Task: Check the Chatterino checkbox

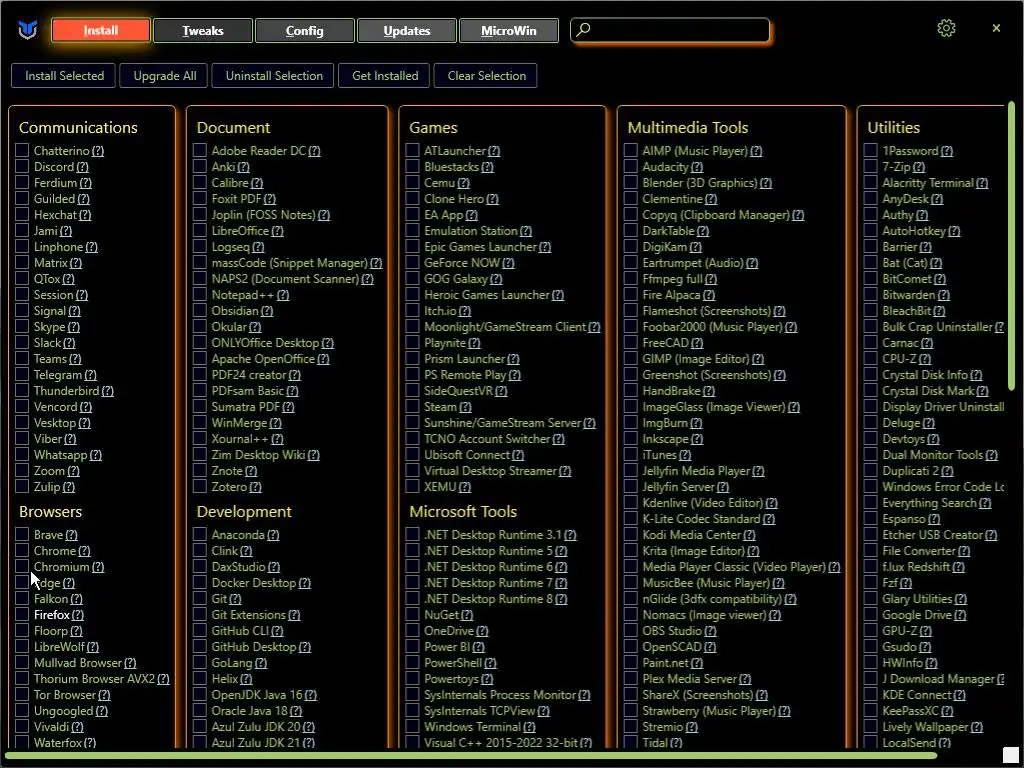Action: click(22, 151)
